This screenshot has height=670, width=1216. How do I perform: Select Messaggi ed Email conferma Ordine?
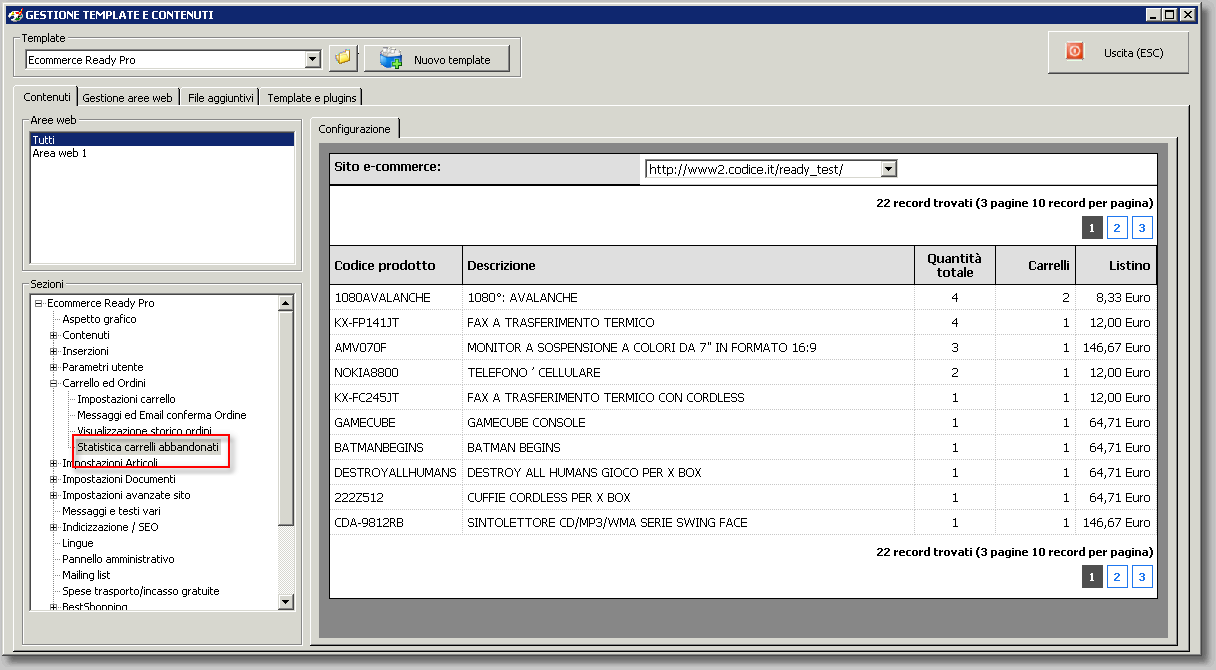point(162,415)
